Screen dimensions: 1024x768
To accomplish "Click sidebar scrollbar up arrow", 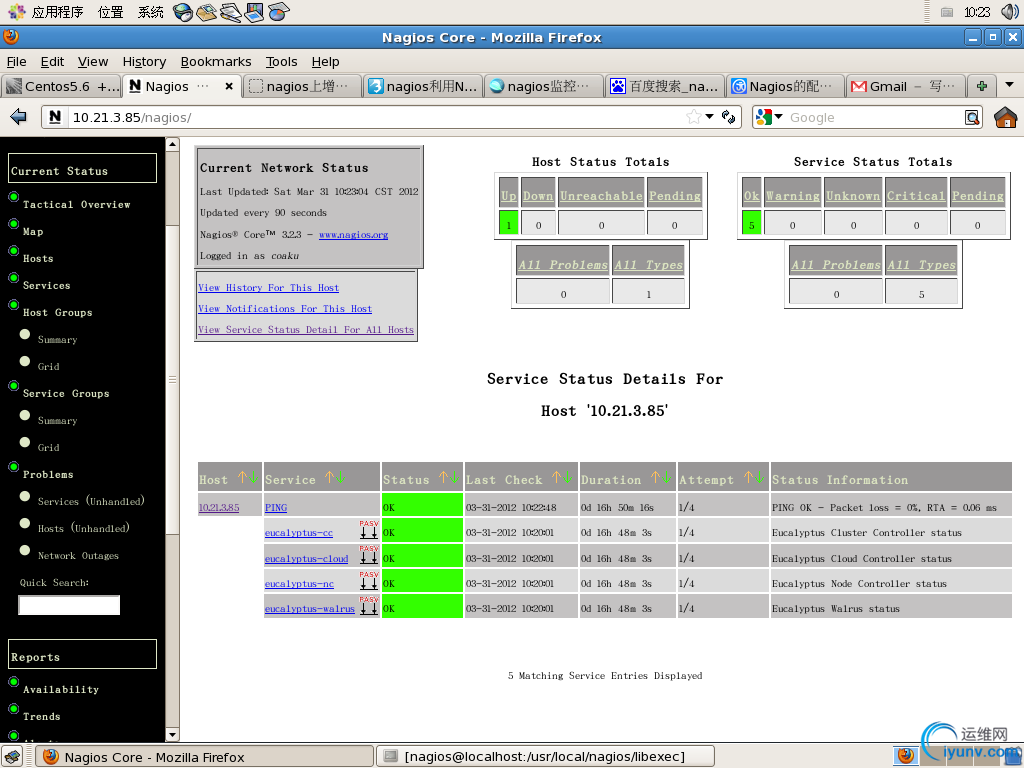I will pyautogui.click(x=172, y=144).
